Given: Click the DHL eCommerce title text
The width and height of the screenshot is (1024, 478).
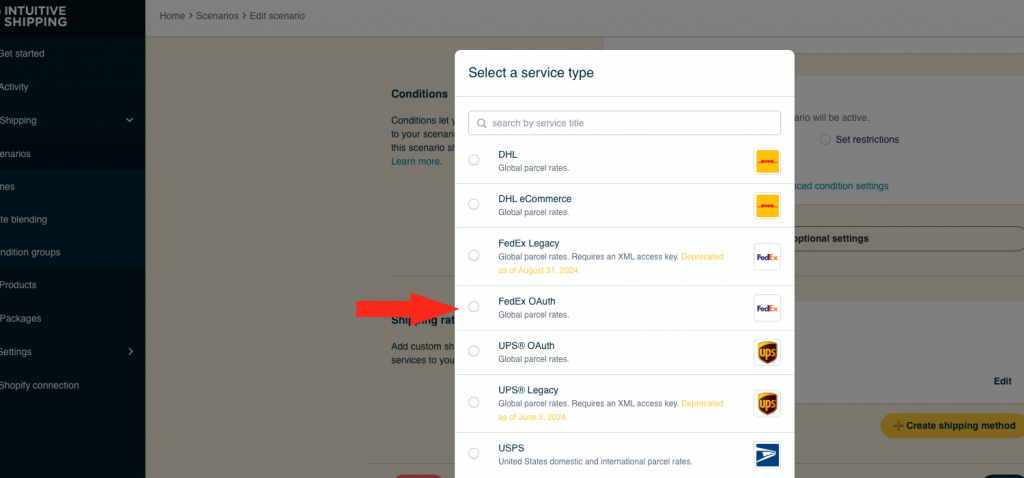Looking at the screenshot, I should point(535,199).
